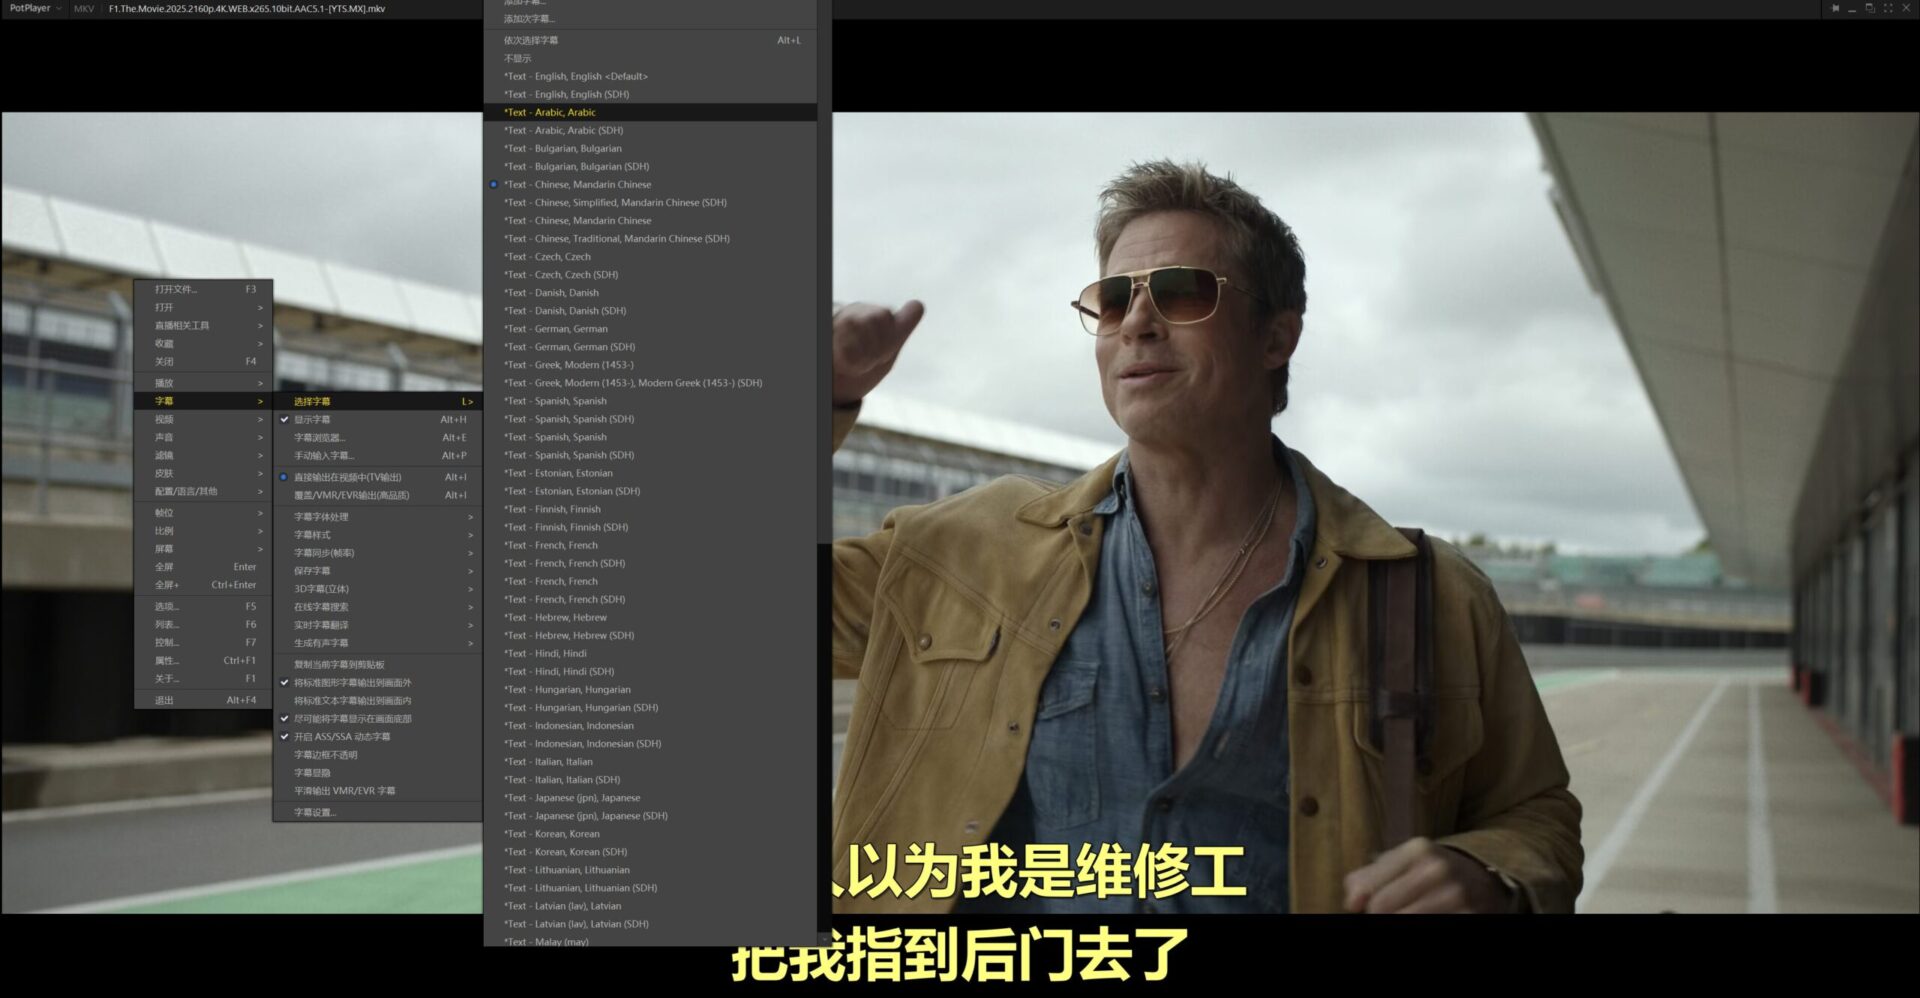Click 关闭 in the context menu
Screen dimensions: 1920x998
204,361
